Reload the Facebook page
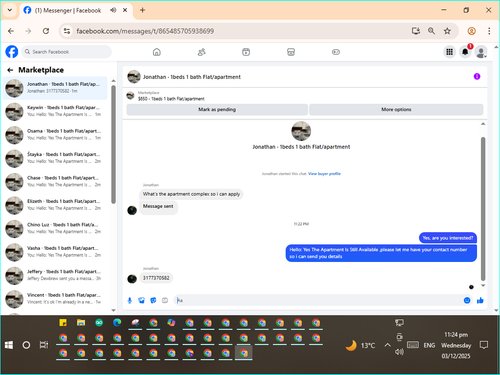Viewport: 500px width, 375px height. [46, 31]
